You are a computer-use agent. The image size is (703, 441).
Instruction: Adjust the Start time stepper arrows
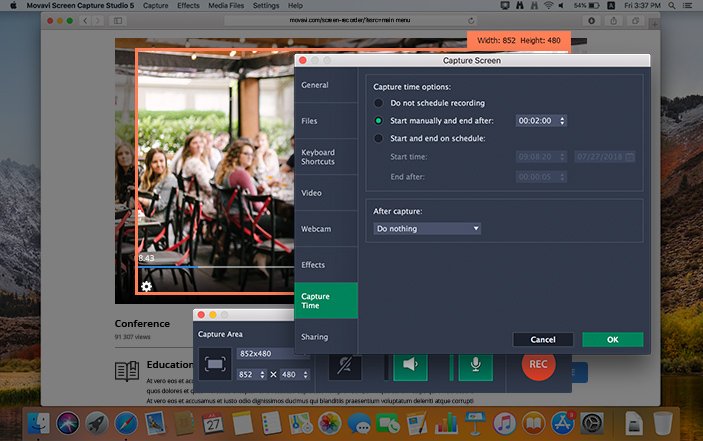(x=562, y=157)
